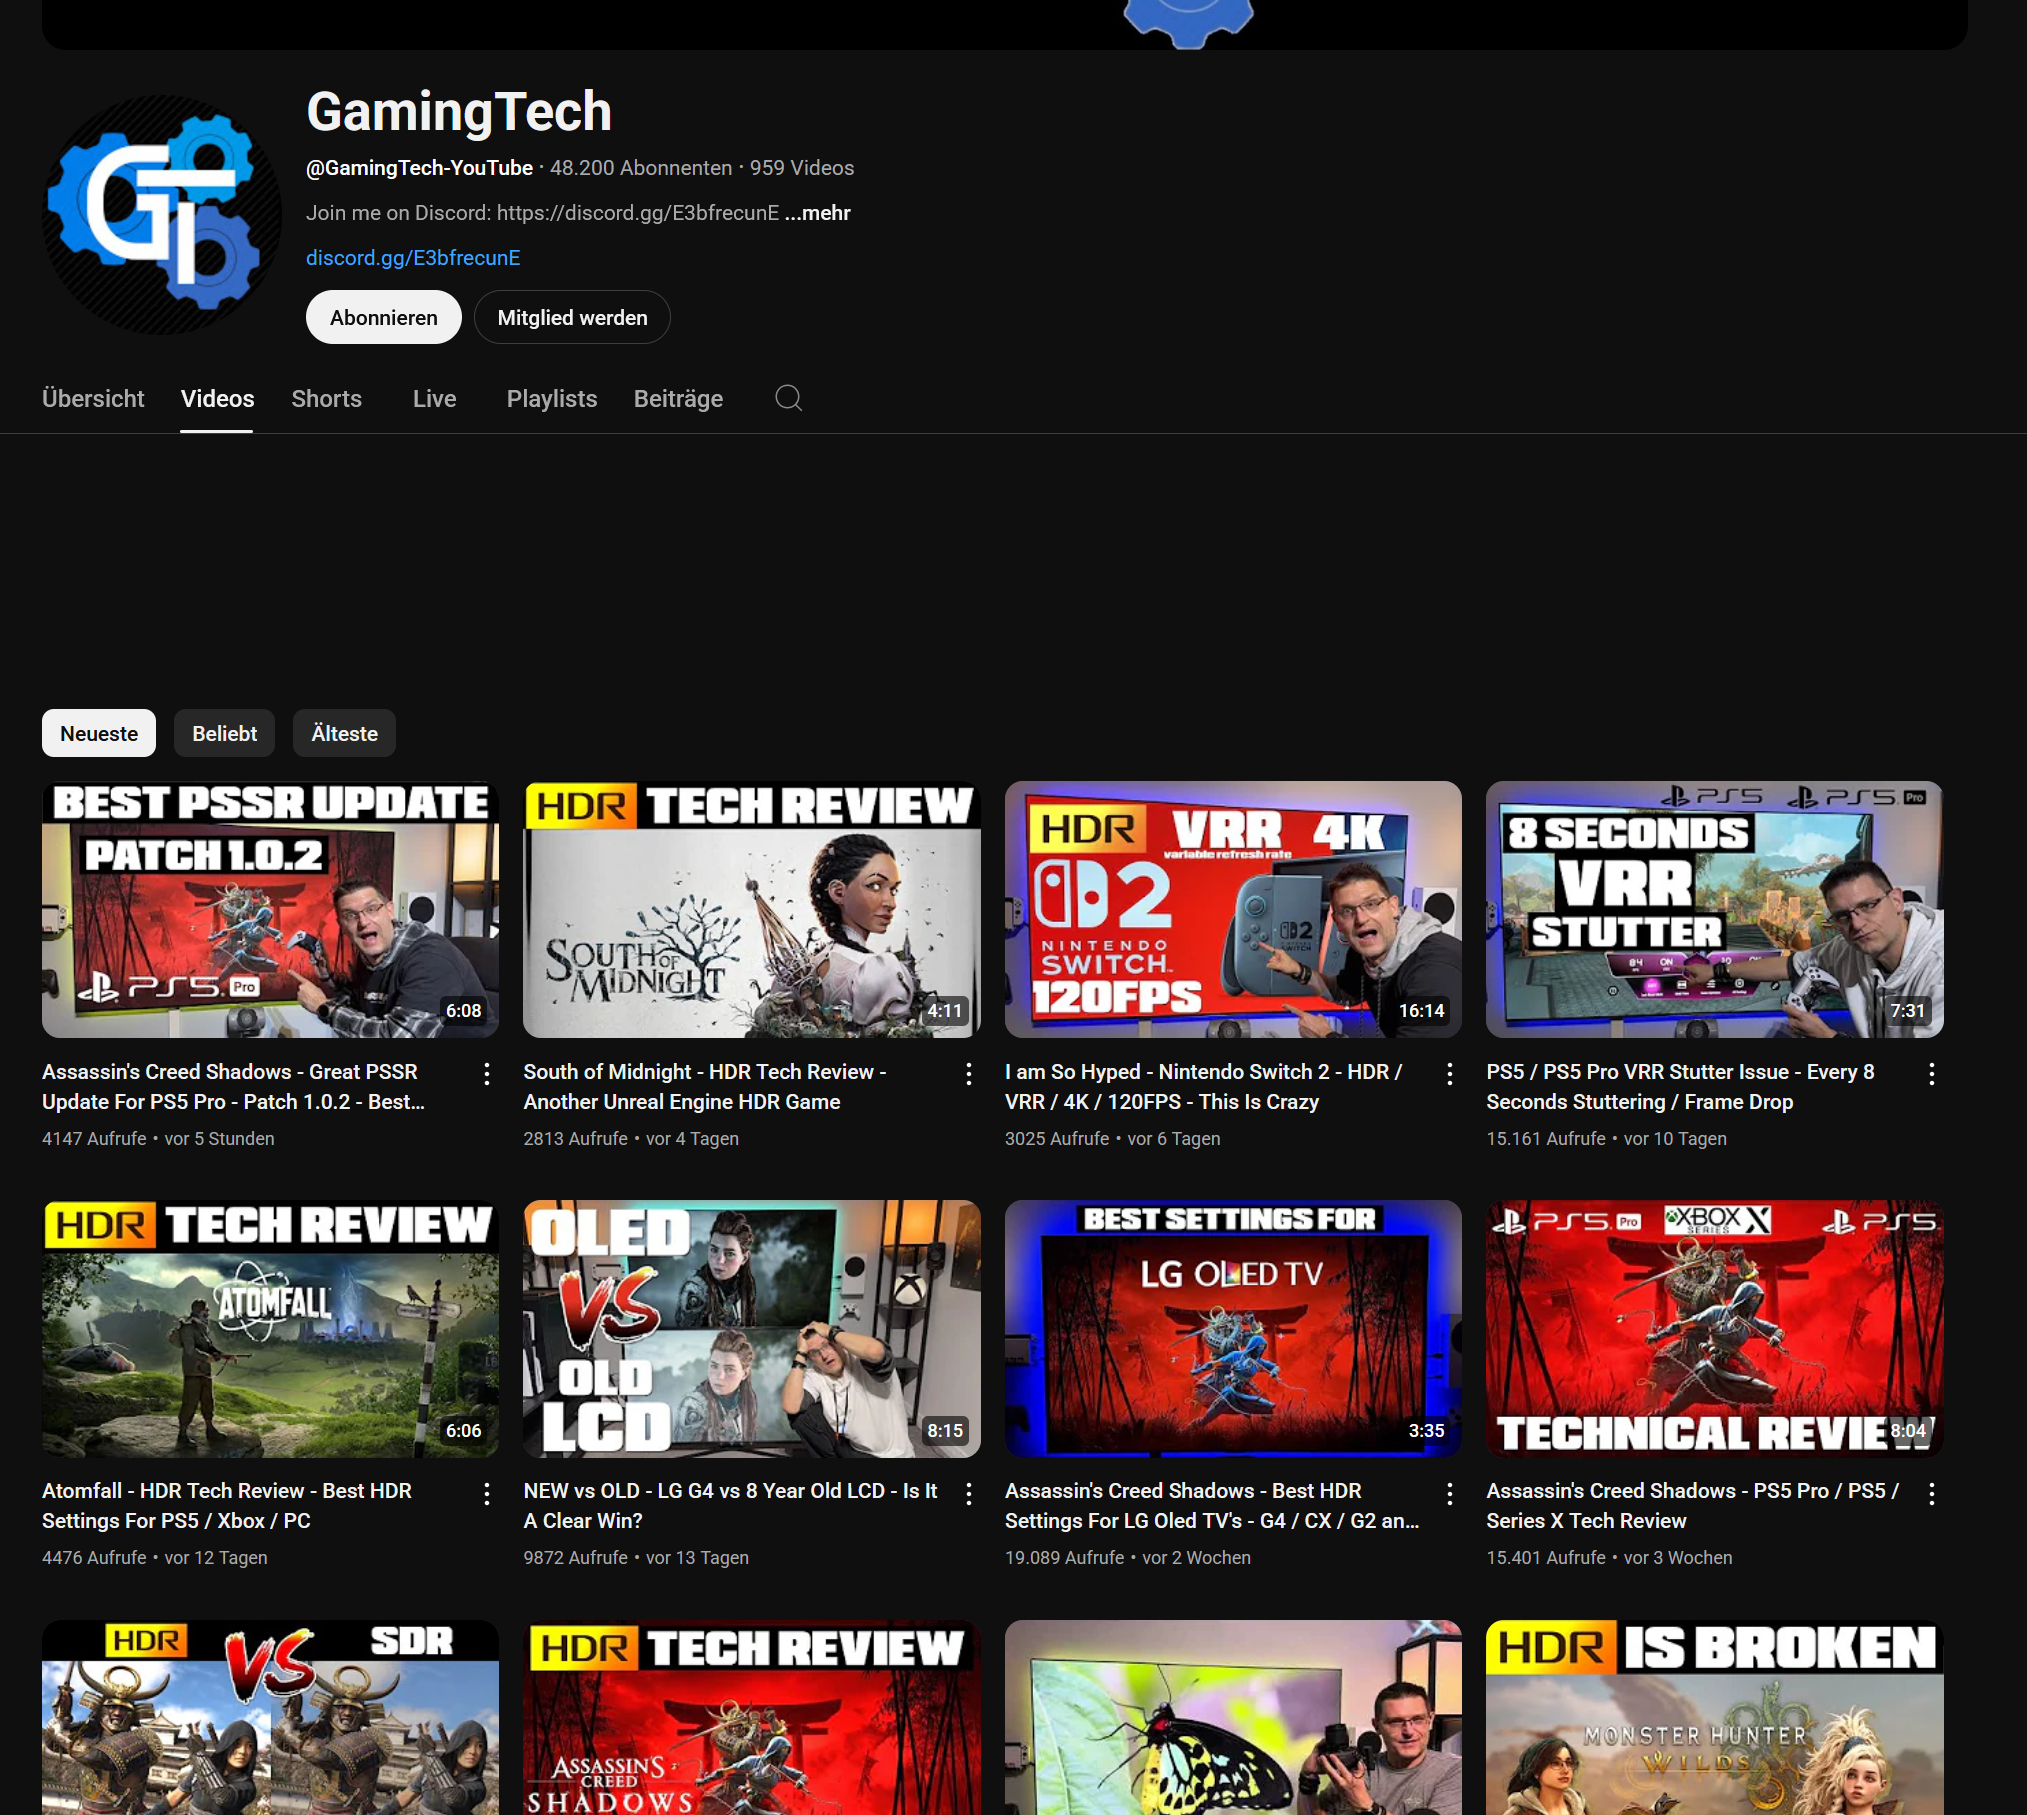Select the Neueste filter chip
Screen dimensions: 2027x1815
(x=98, y=733)
